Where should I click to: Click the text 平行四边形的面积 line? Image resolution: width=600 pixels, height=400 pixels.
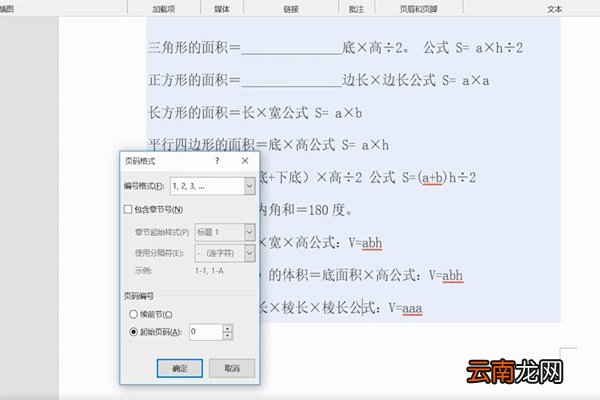(268, 145)
